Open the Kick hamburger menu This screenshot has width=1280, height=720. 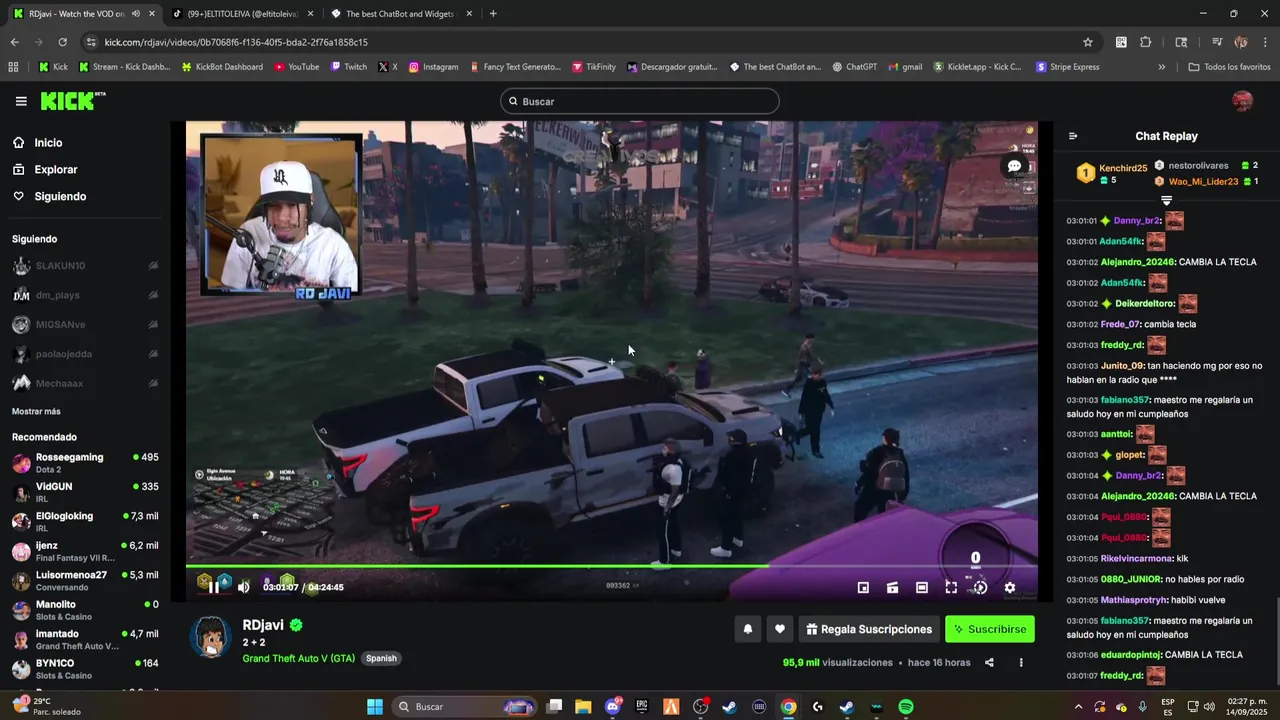coord(21,101)
